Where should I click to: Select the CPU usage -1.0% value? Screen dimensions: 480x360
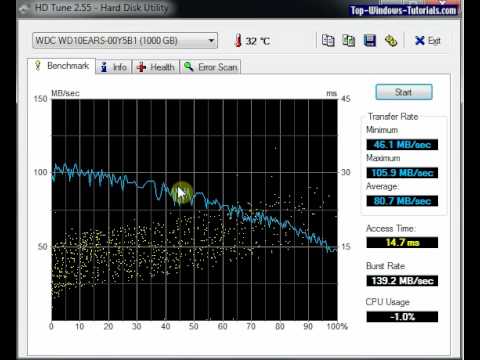pos(402,316)
